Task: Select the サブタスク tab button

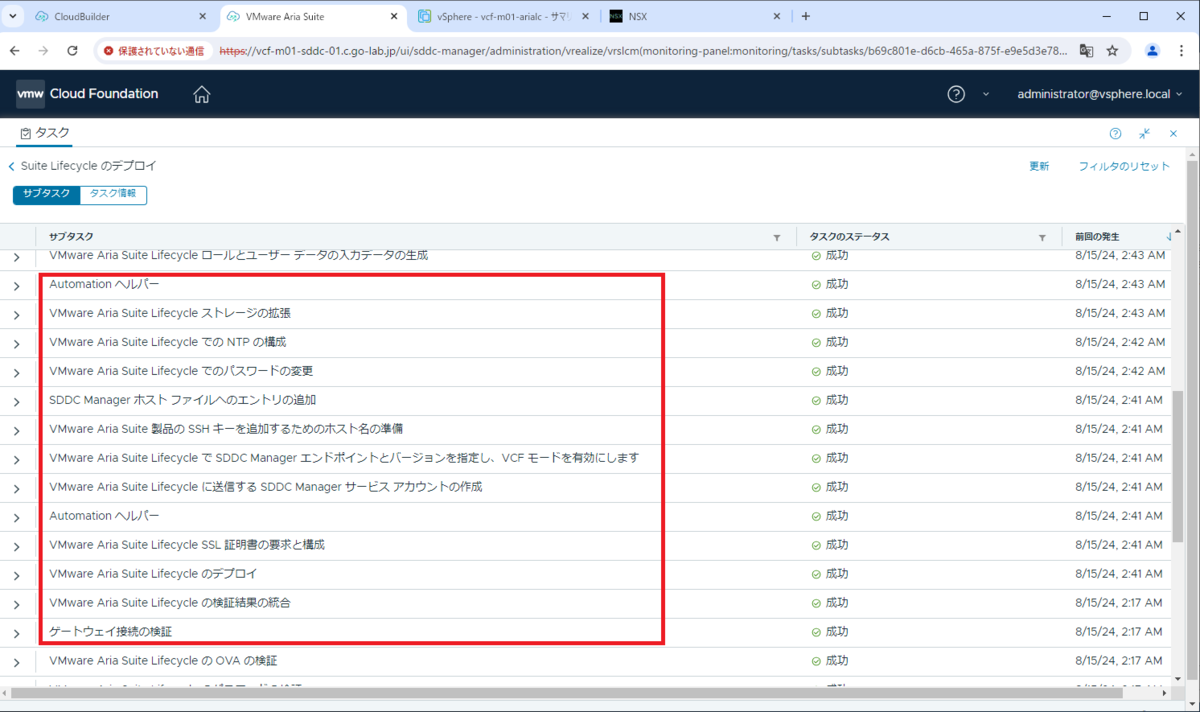Action: (46, 194)
